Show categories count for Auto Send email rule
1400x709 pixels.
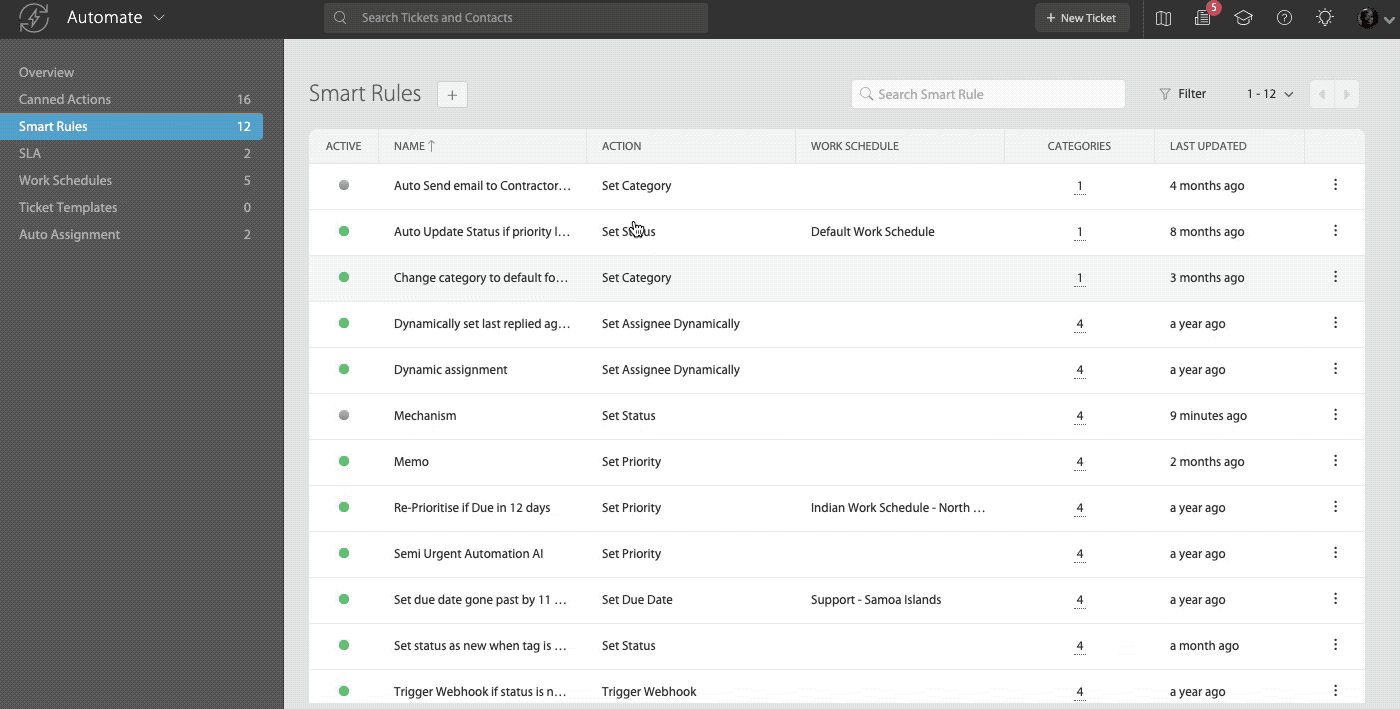(x=1079, y=186)
